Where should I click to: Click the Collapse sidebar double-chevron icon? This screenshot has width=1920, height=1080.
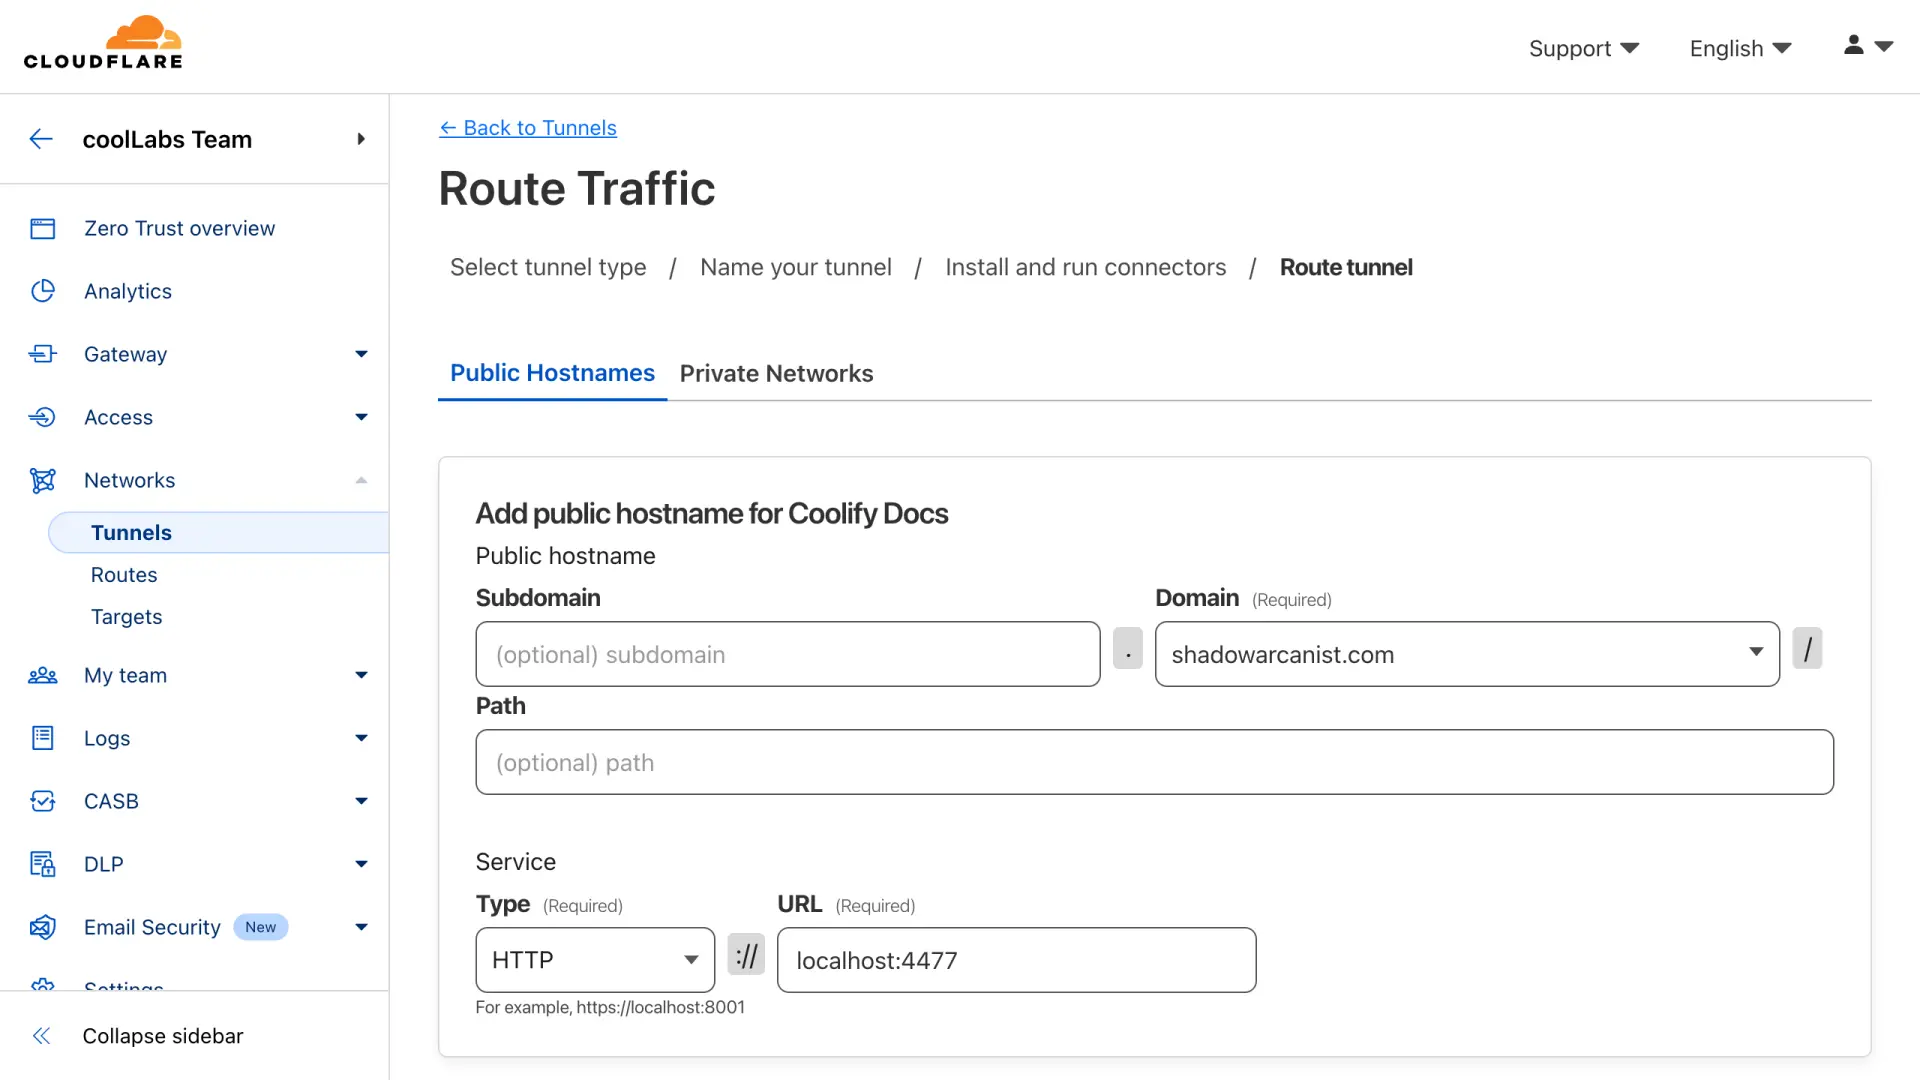(42, 1036)
